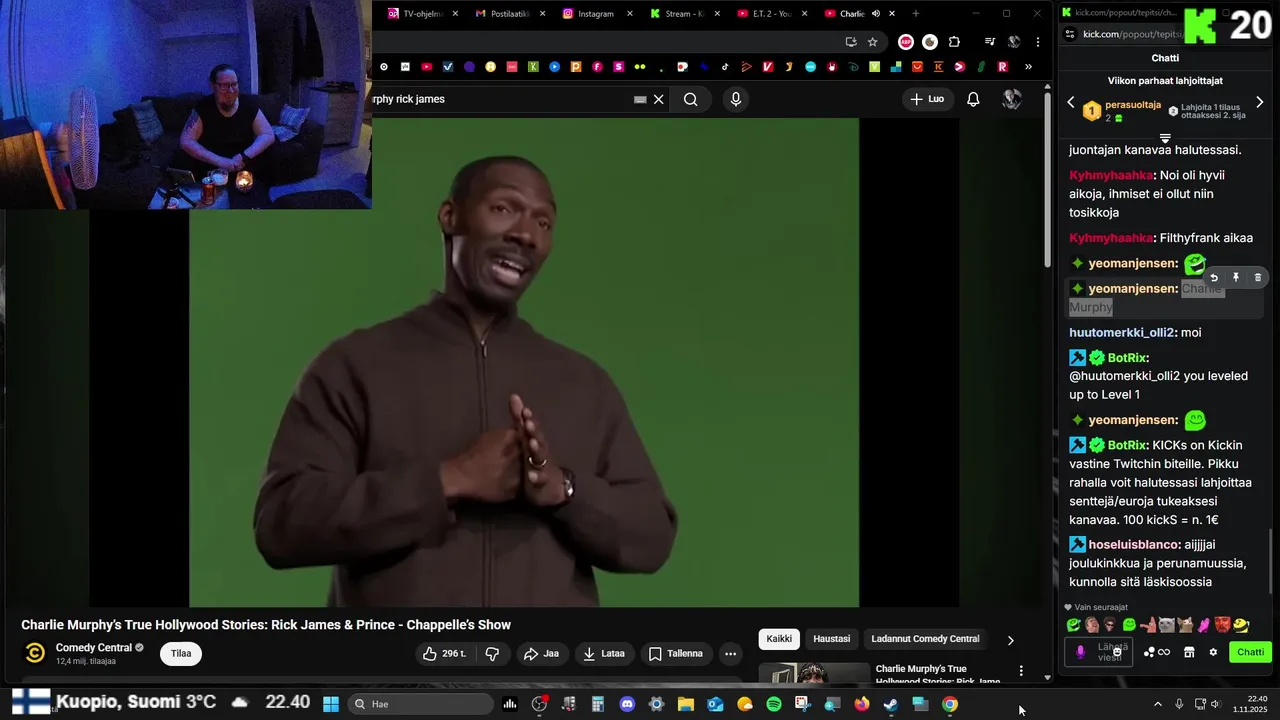Select the Ladannut Comedy Central chip
The height and width of the screenshot is (720, 1280).
(925, 639)
